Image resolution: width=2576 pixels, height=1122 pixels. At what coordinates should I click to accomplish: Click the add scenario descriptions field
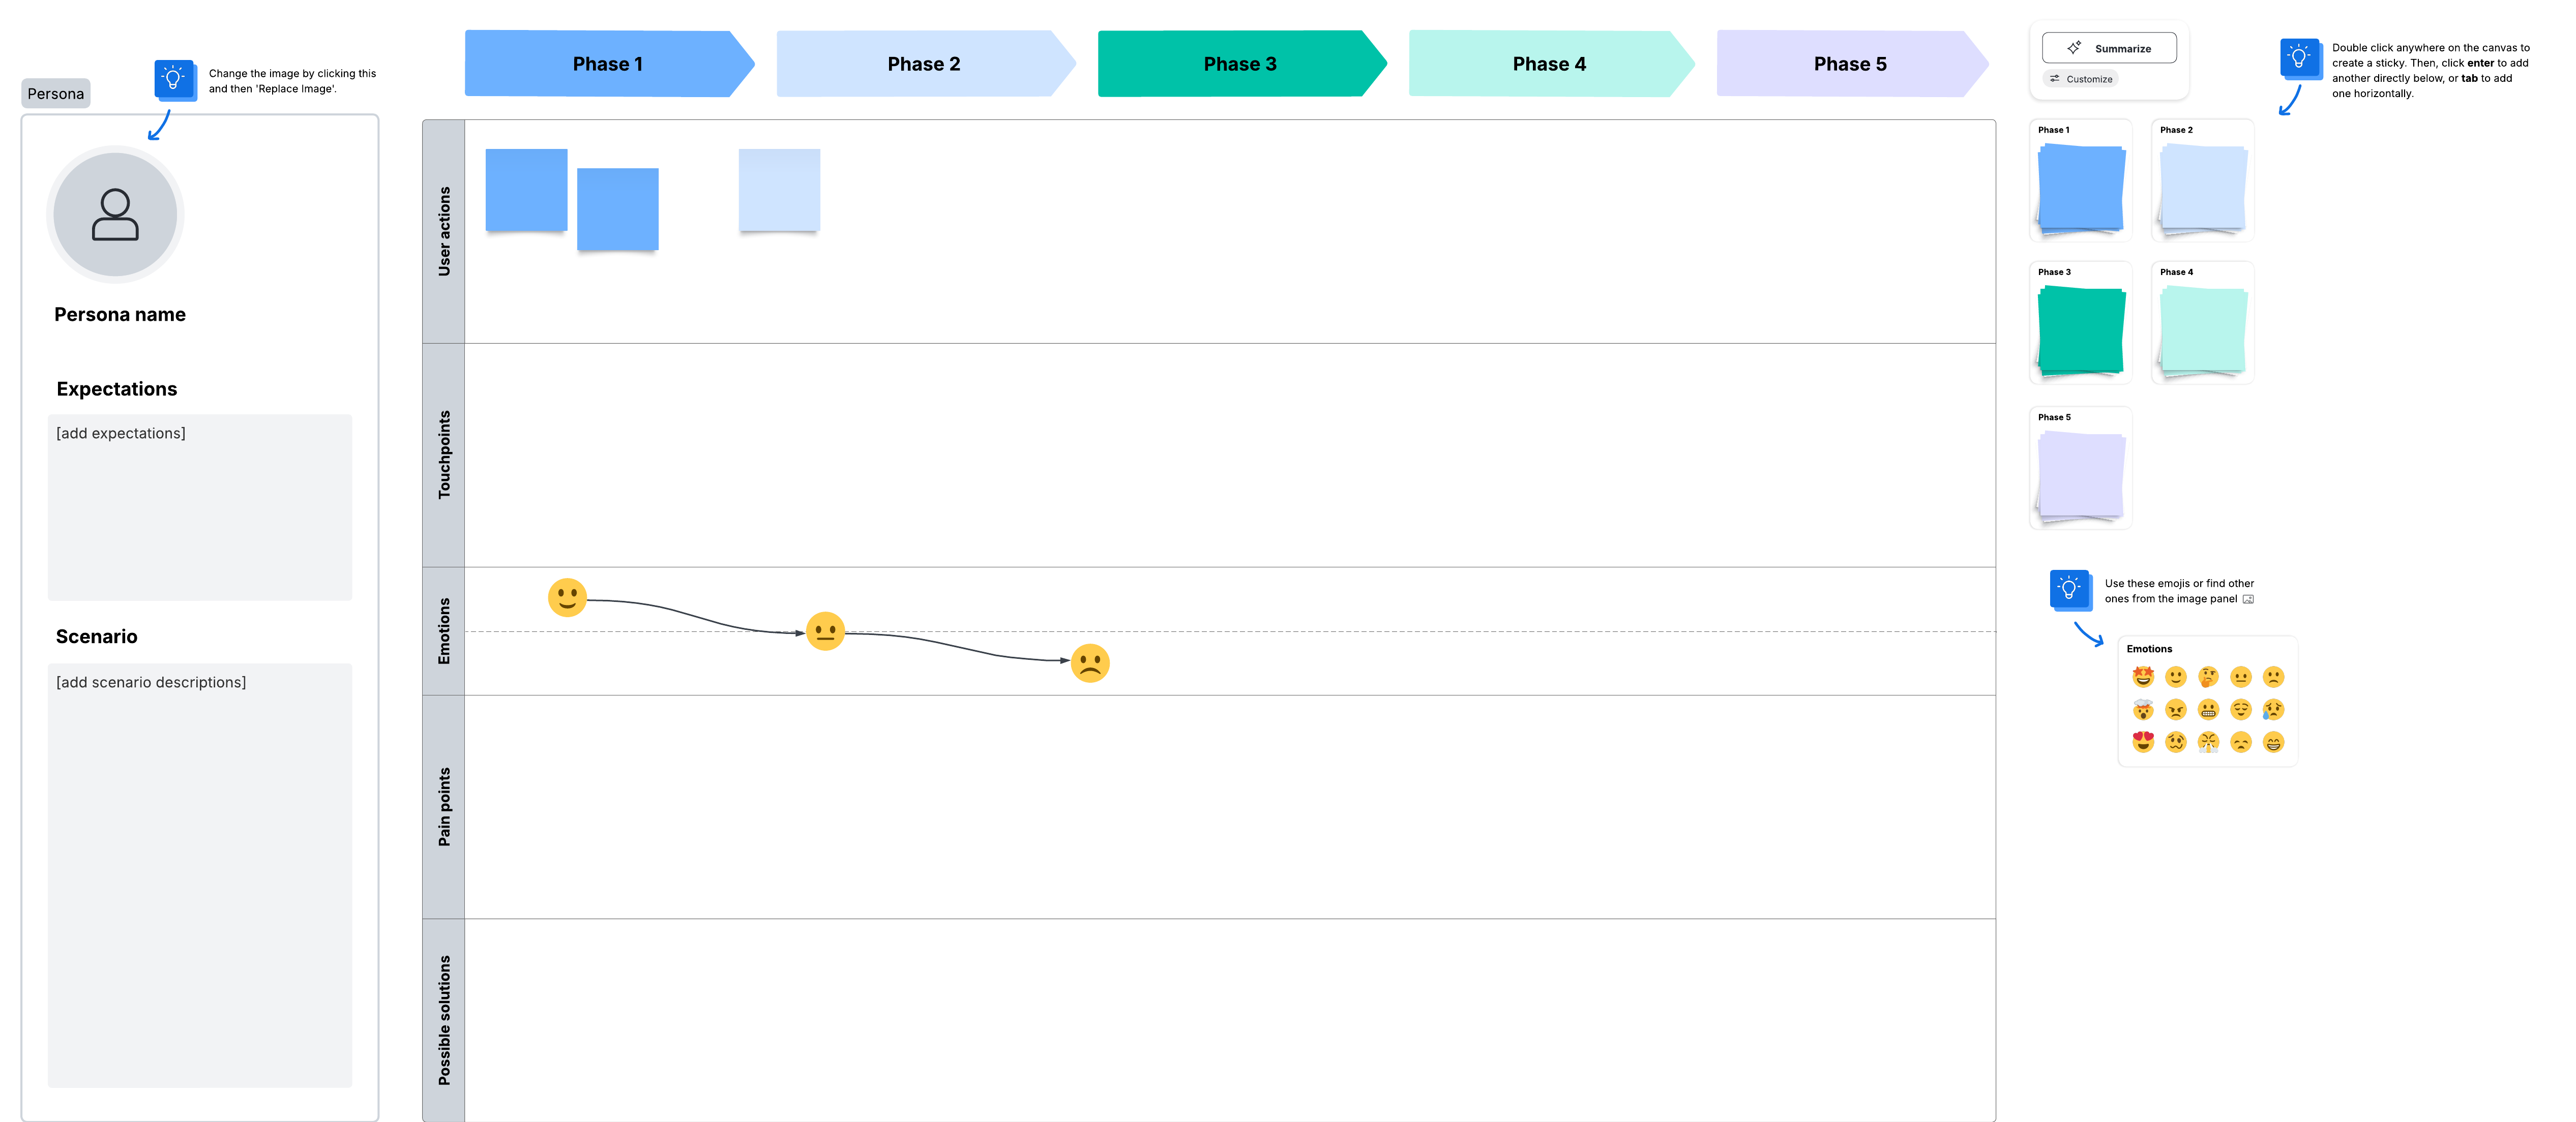(x=200, y=874)
